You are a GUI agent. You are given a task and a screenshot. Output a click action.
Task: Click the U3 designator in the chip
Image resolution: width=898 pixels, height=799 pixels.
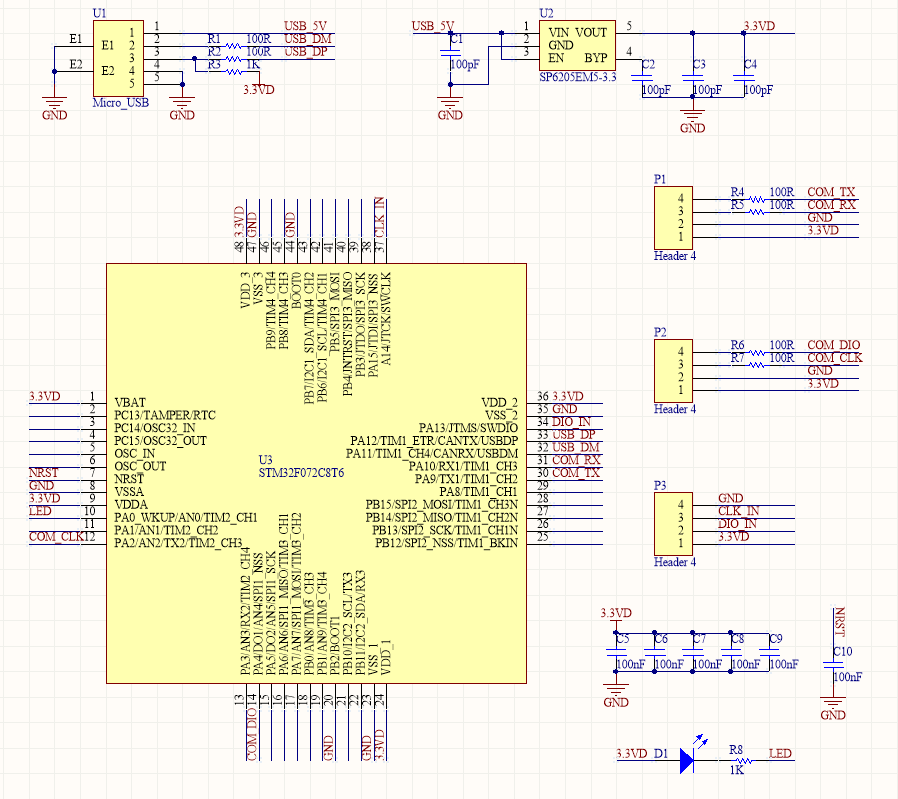[x=265, y=460]
